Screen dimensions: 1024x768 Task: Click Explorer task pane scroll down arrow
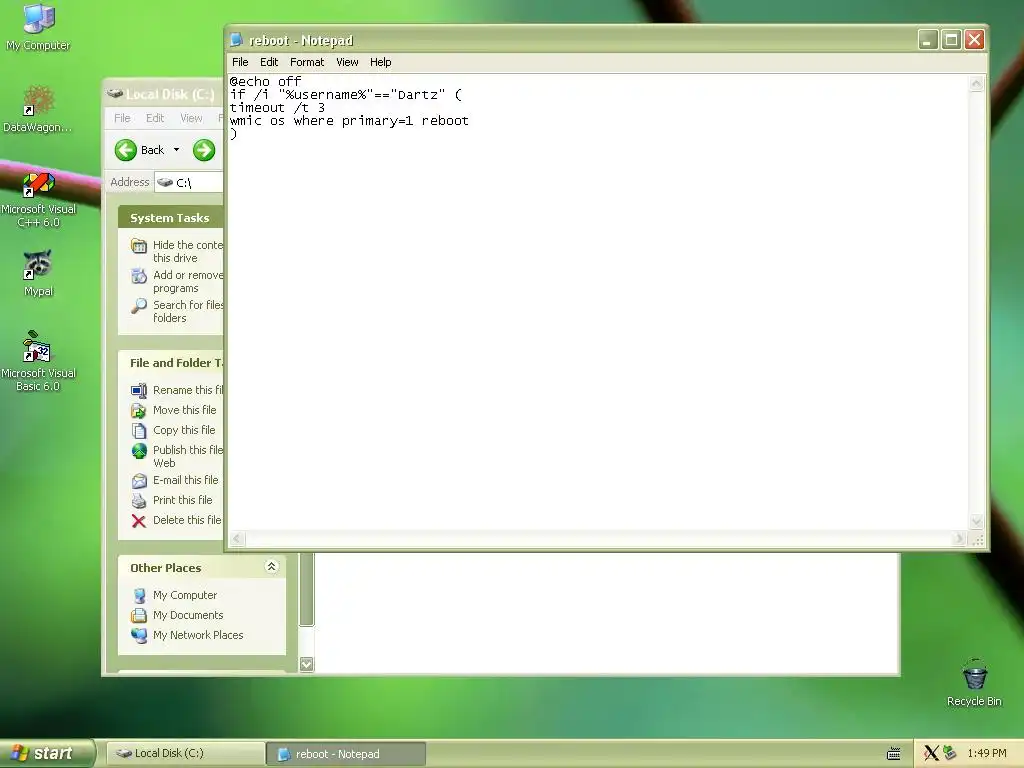[x=306, y=664]
